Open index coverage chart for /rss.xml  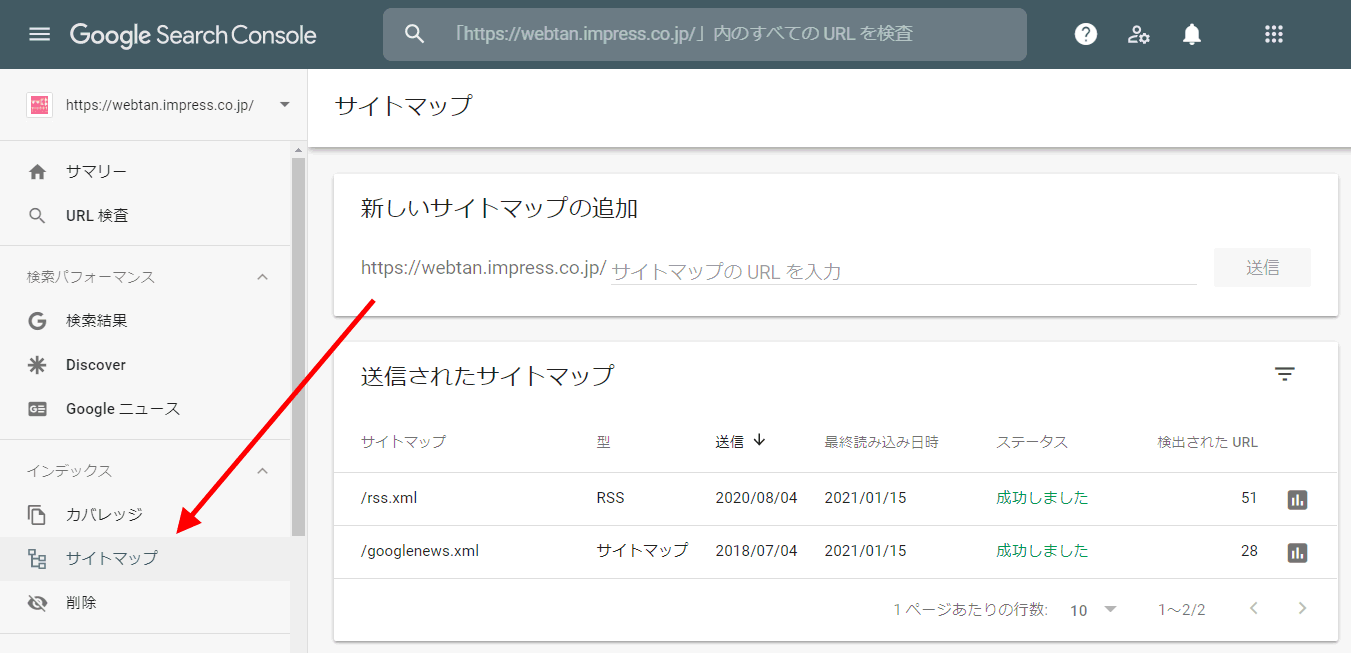click(1297, 499)
